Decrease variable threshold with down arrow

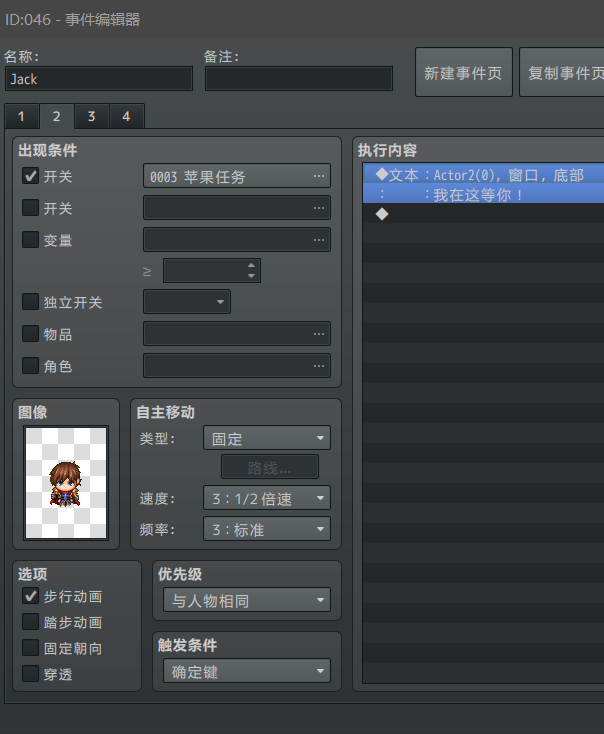pyautogui.click(x=251, y=276)
